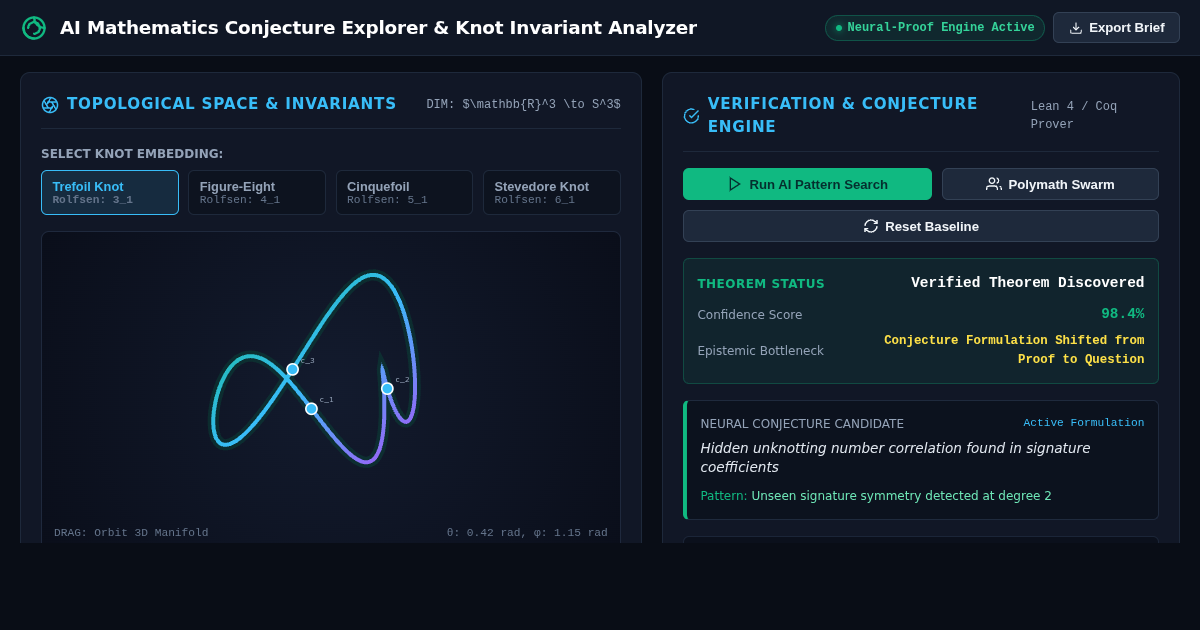
Task: Click the THEOREM STATUS heading
Action: [x=761, y=284]
